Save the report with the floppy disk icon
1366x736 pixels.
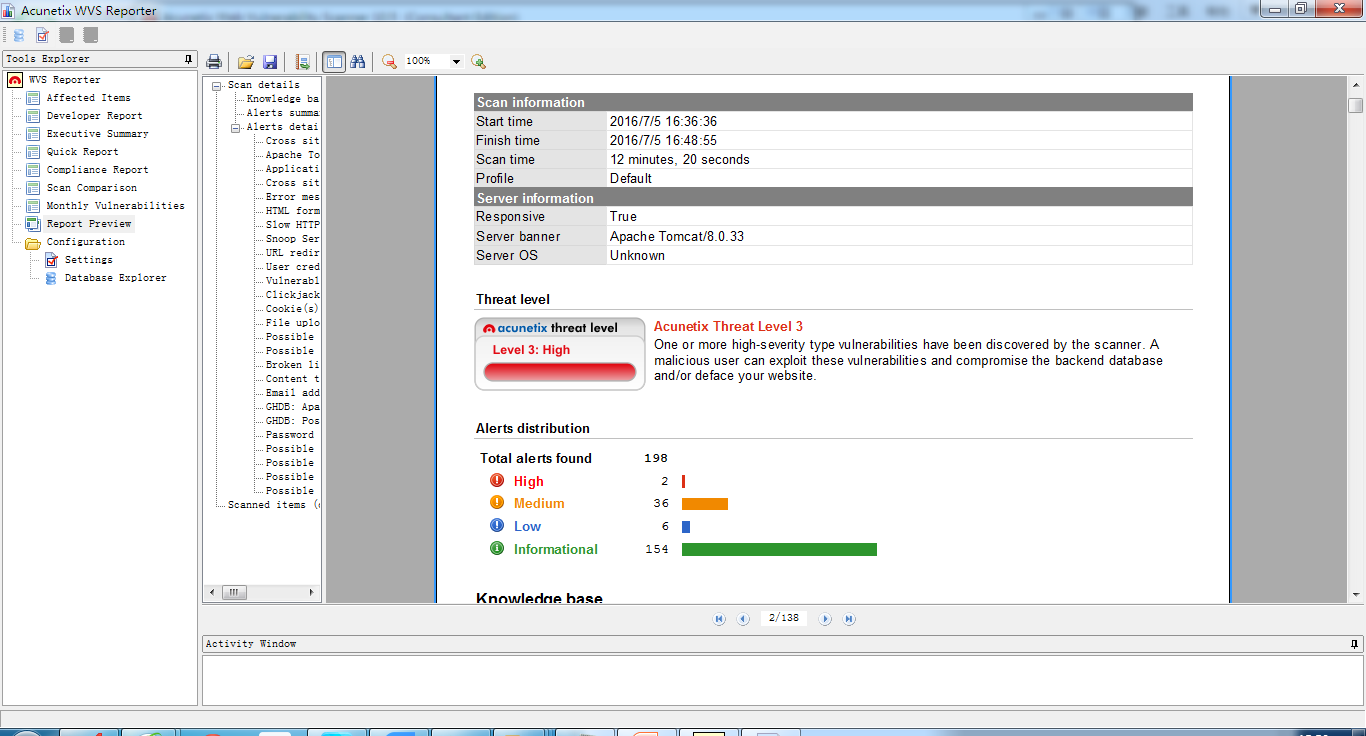(270, 61)
